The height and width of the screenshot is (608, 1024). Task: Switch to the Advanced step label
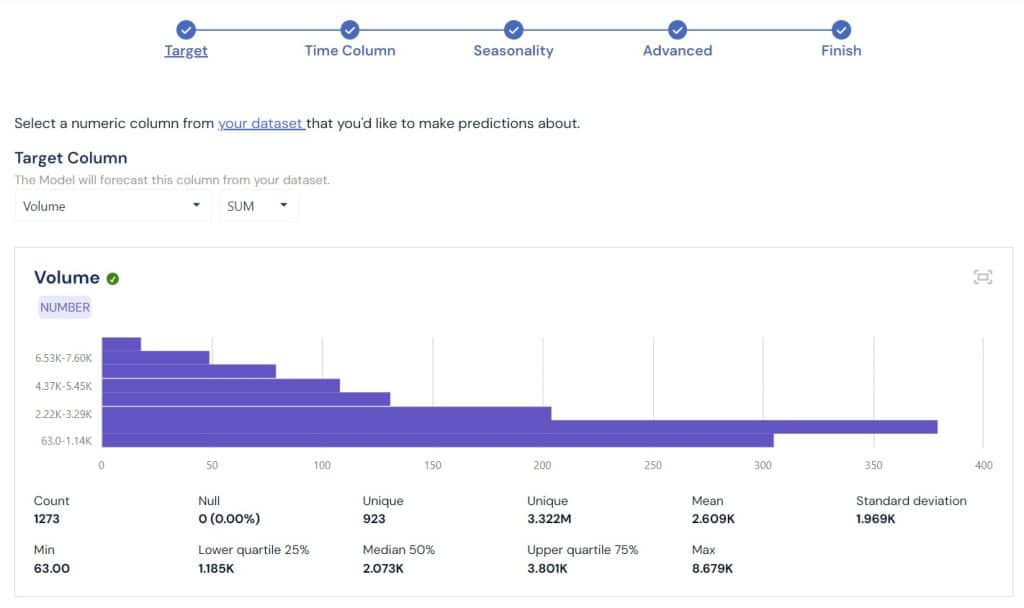point(678,49)
